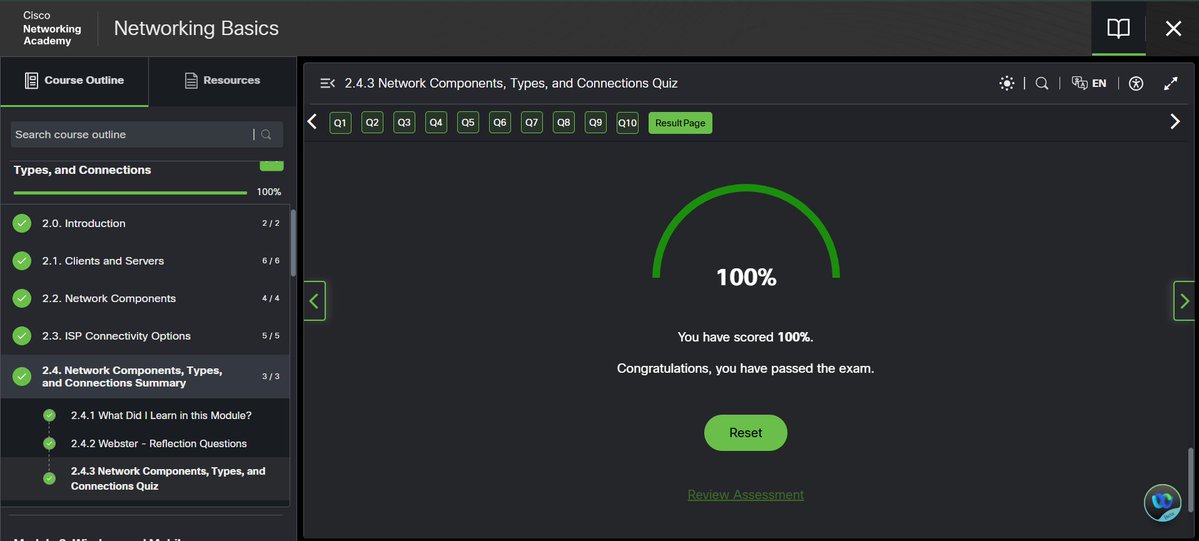Click the green checkmark beside Clients and Servers
1199x541 pixels.
click(22, 261)
